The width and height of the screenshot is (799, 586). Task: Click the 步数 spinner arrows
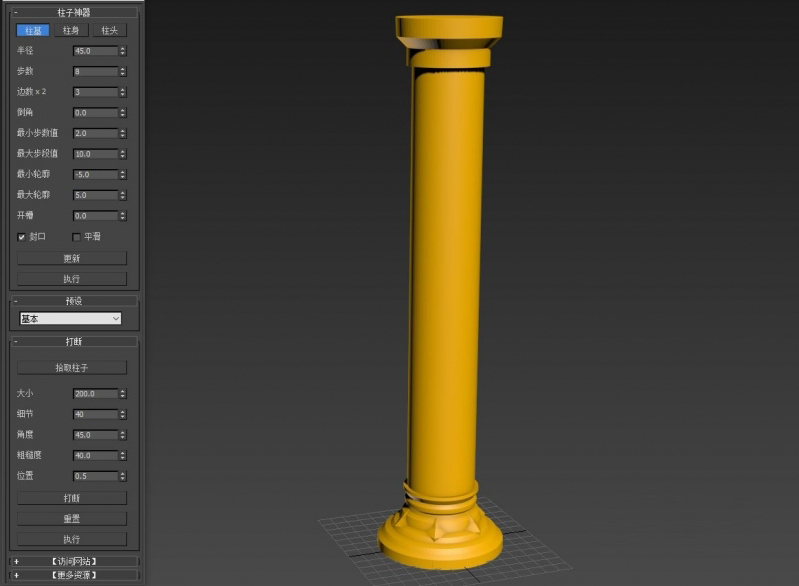[123, 72]
